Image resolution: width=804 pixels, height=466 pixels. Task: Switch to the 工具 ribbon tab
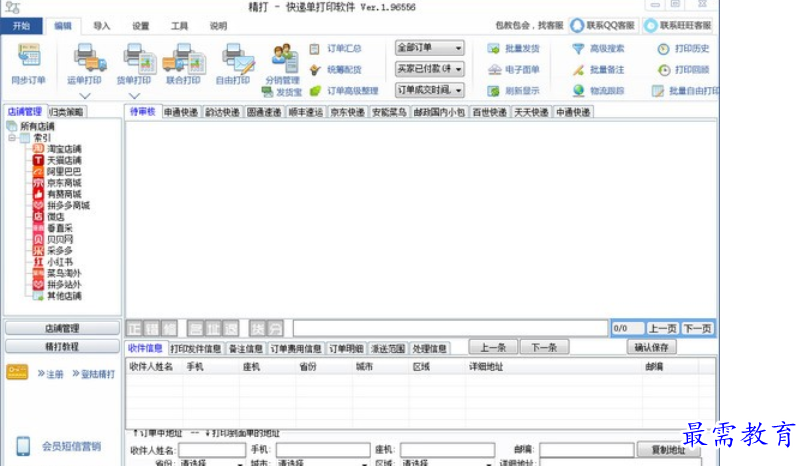(x=179, y=26)
